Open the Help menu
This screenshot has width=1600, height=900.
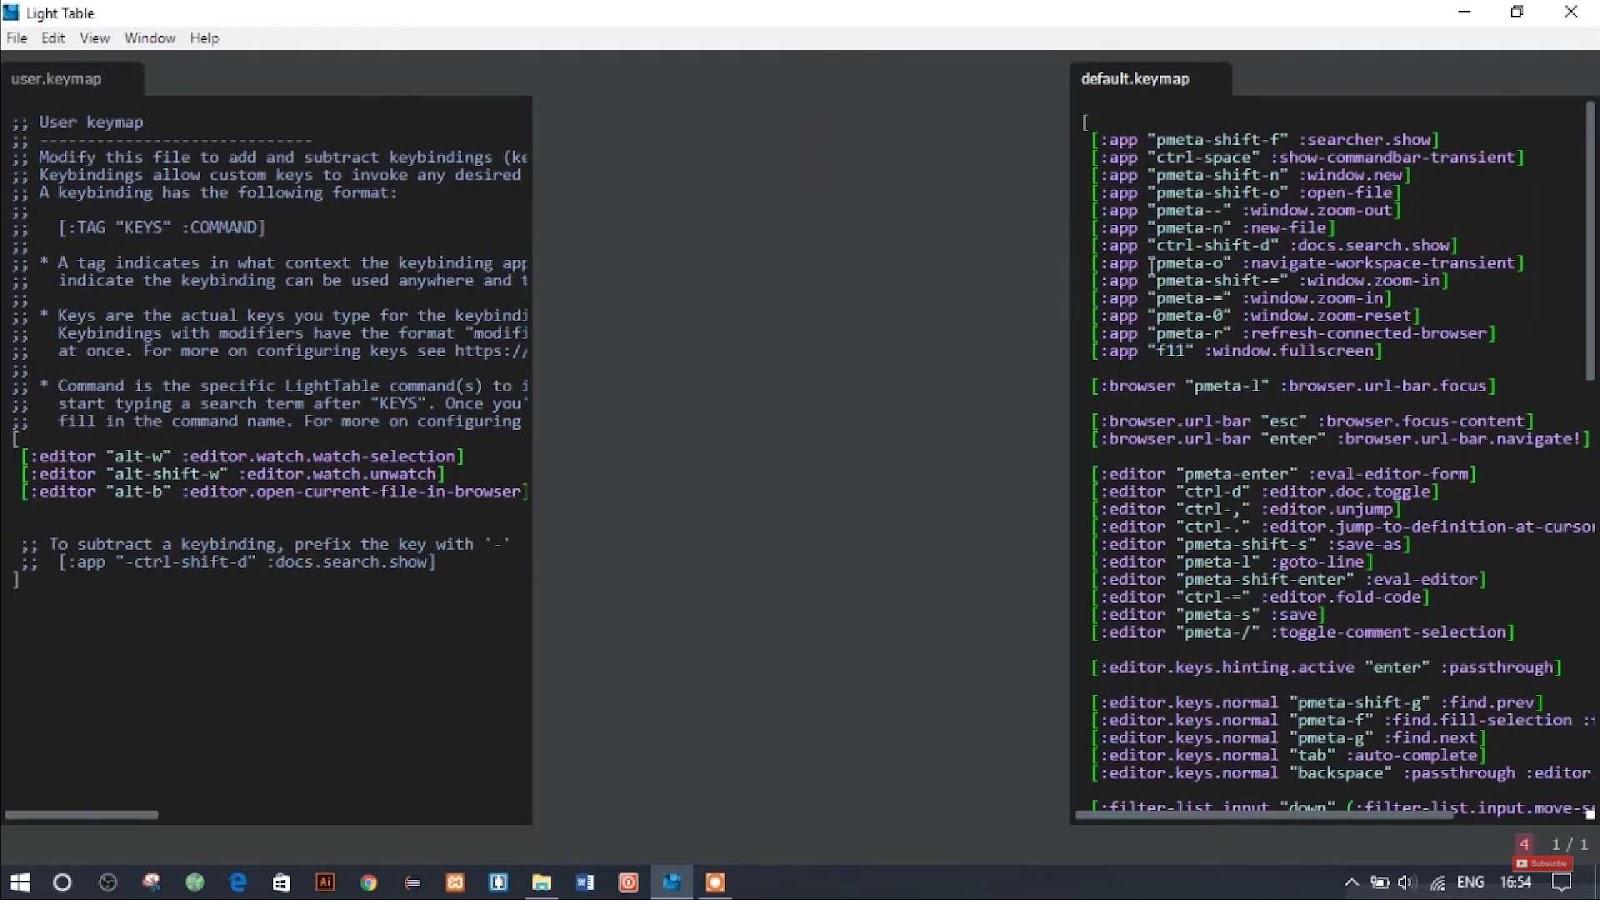(x=204, y=38)
